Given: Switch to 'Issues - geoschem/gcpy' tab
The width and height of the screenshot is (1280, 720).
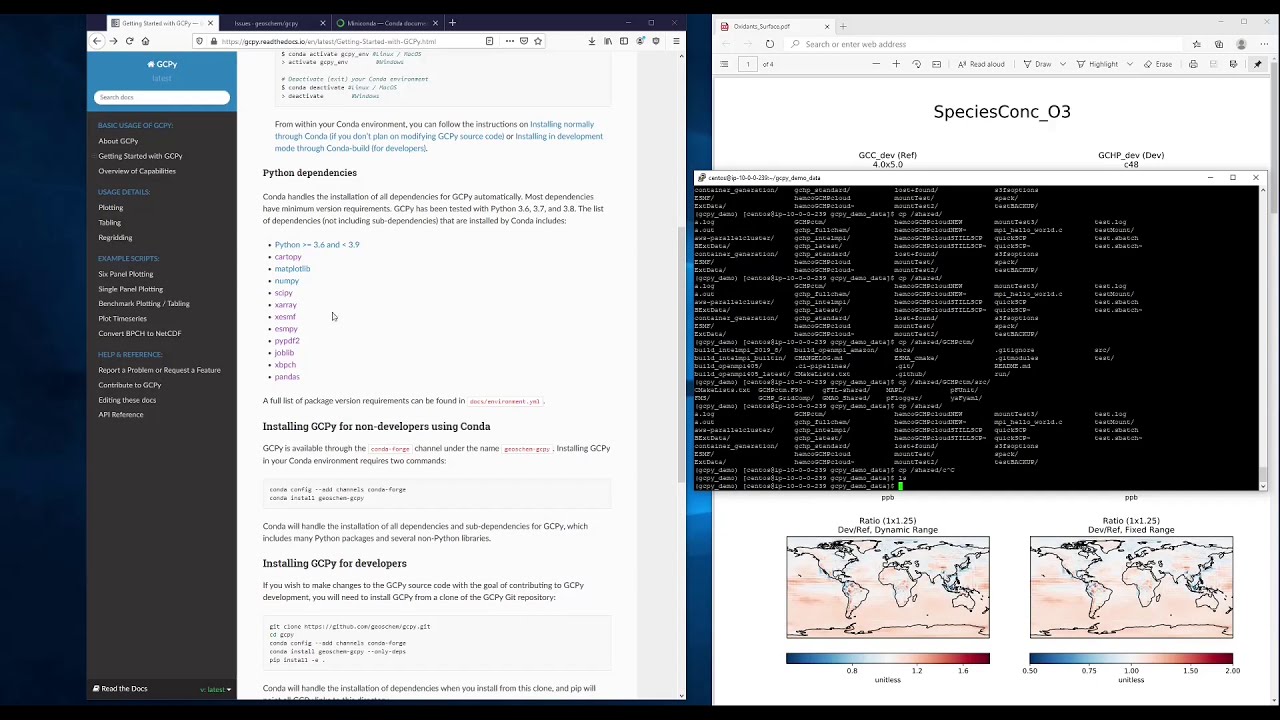Looking at the screenshot, I should tap(266, 22).
